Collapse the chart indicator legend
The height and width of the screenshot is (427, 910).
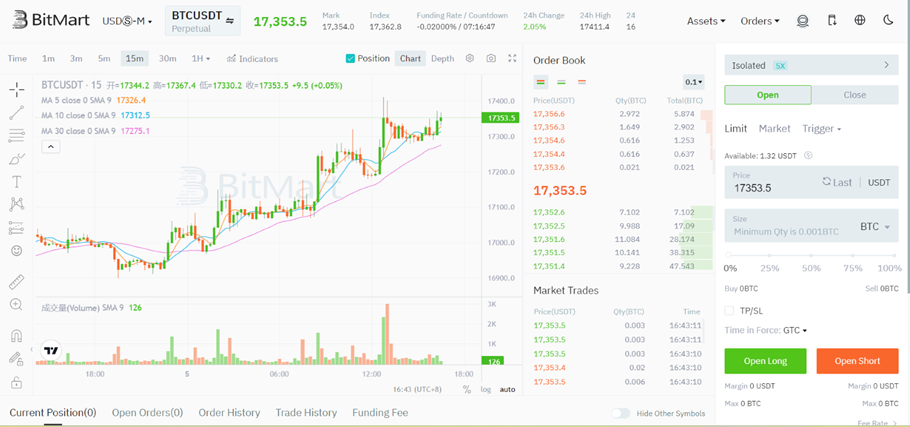[50, 147]
